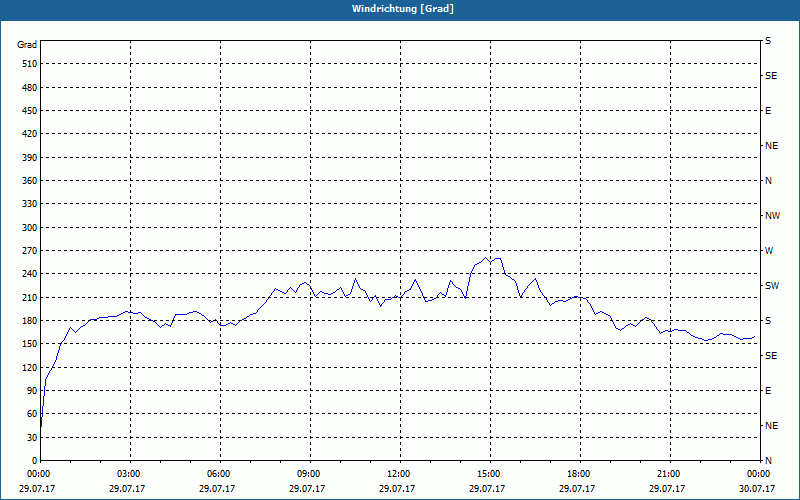Click the N compass label level with 0

(768, 461)
